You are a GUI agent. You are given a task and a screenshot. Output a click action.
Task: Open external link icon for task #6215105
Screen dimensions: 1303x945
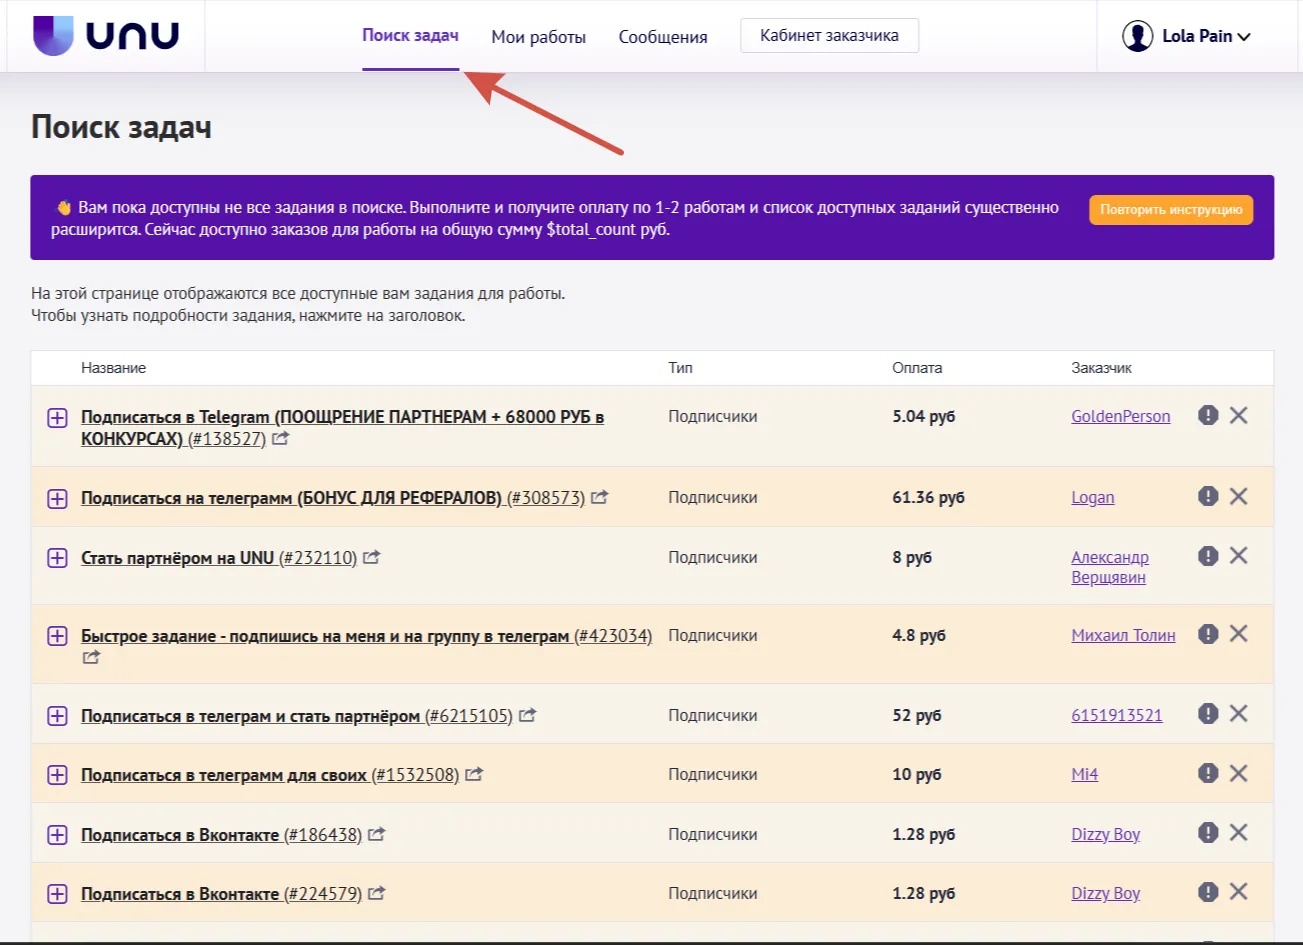(527, 715)
